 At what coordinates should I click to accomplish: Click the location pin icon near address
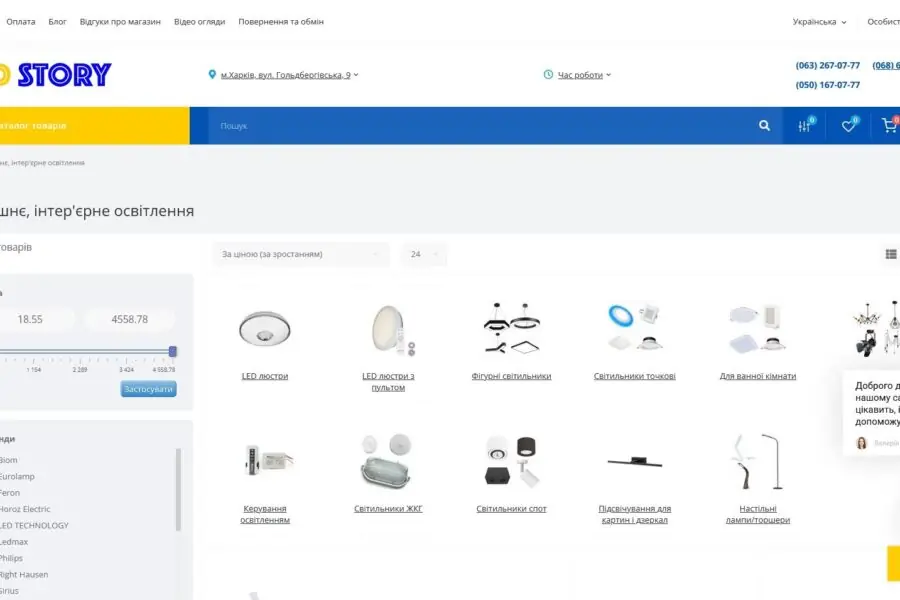pyautogui.click(x=212, y=75)
